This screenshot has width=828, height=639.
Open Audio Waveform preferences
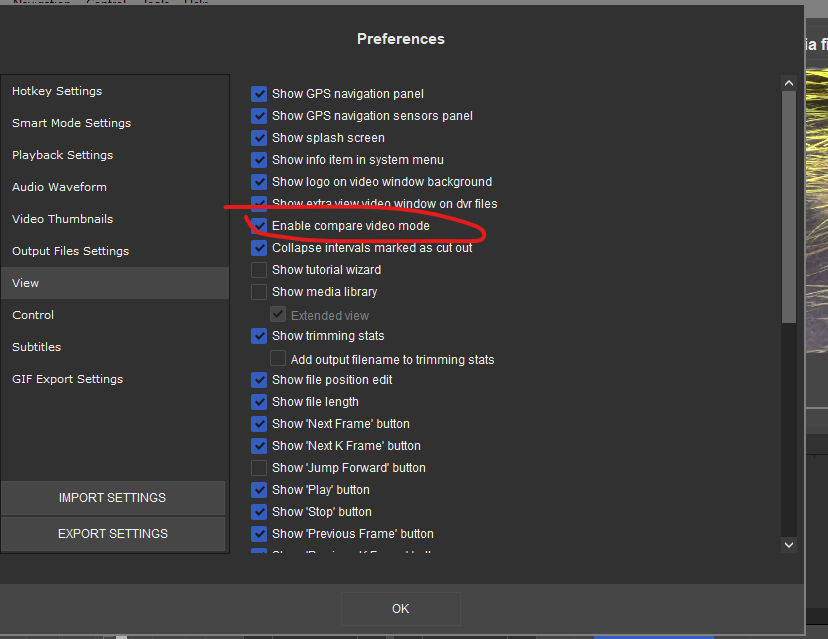coord(59,187)
